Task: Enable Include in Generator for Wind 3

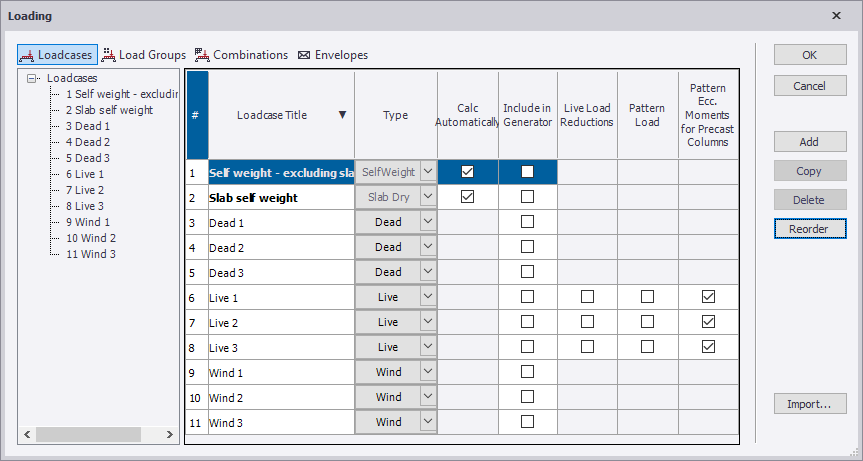Action: point(527,421)
